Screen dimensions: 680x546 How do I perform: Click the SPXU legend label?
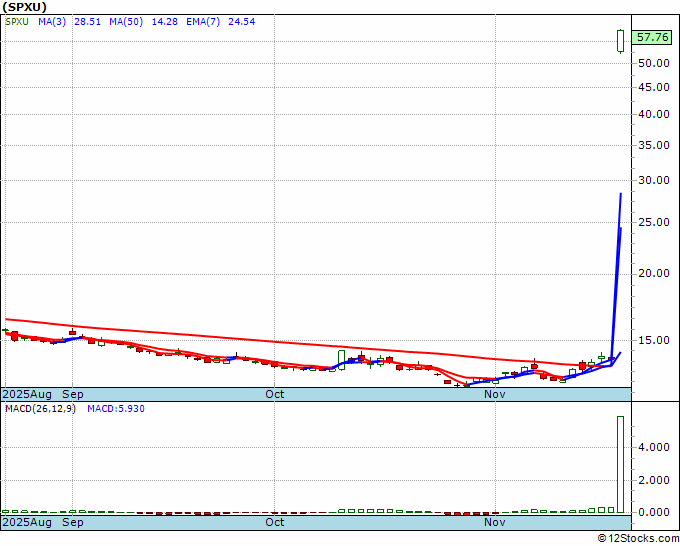click(x=17, y=22)
